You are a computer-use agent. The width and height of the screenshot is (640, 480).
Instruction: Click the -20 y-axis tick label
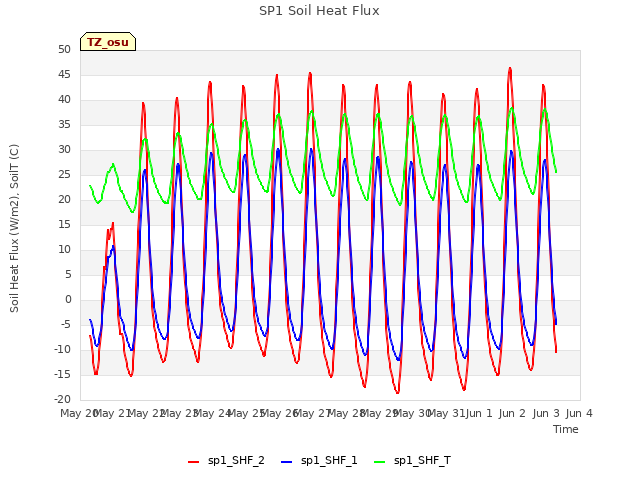tap(62, 399)
